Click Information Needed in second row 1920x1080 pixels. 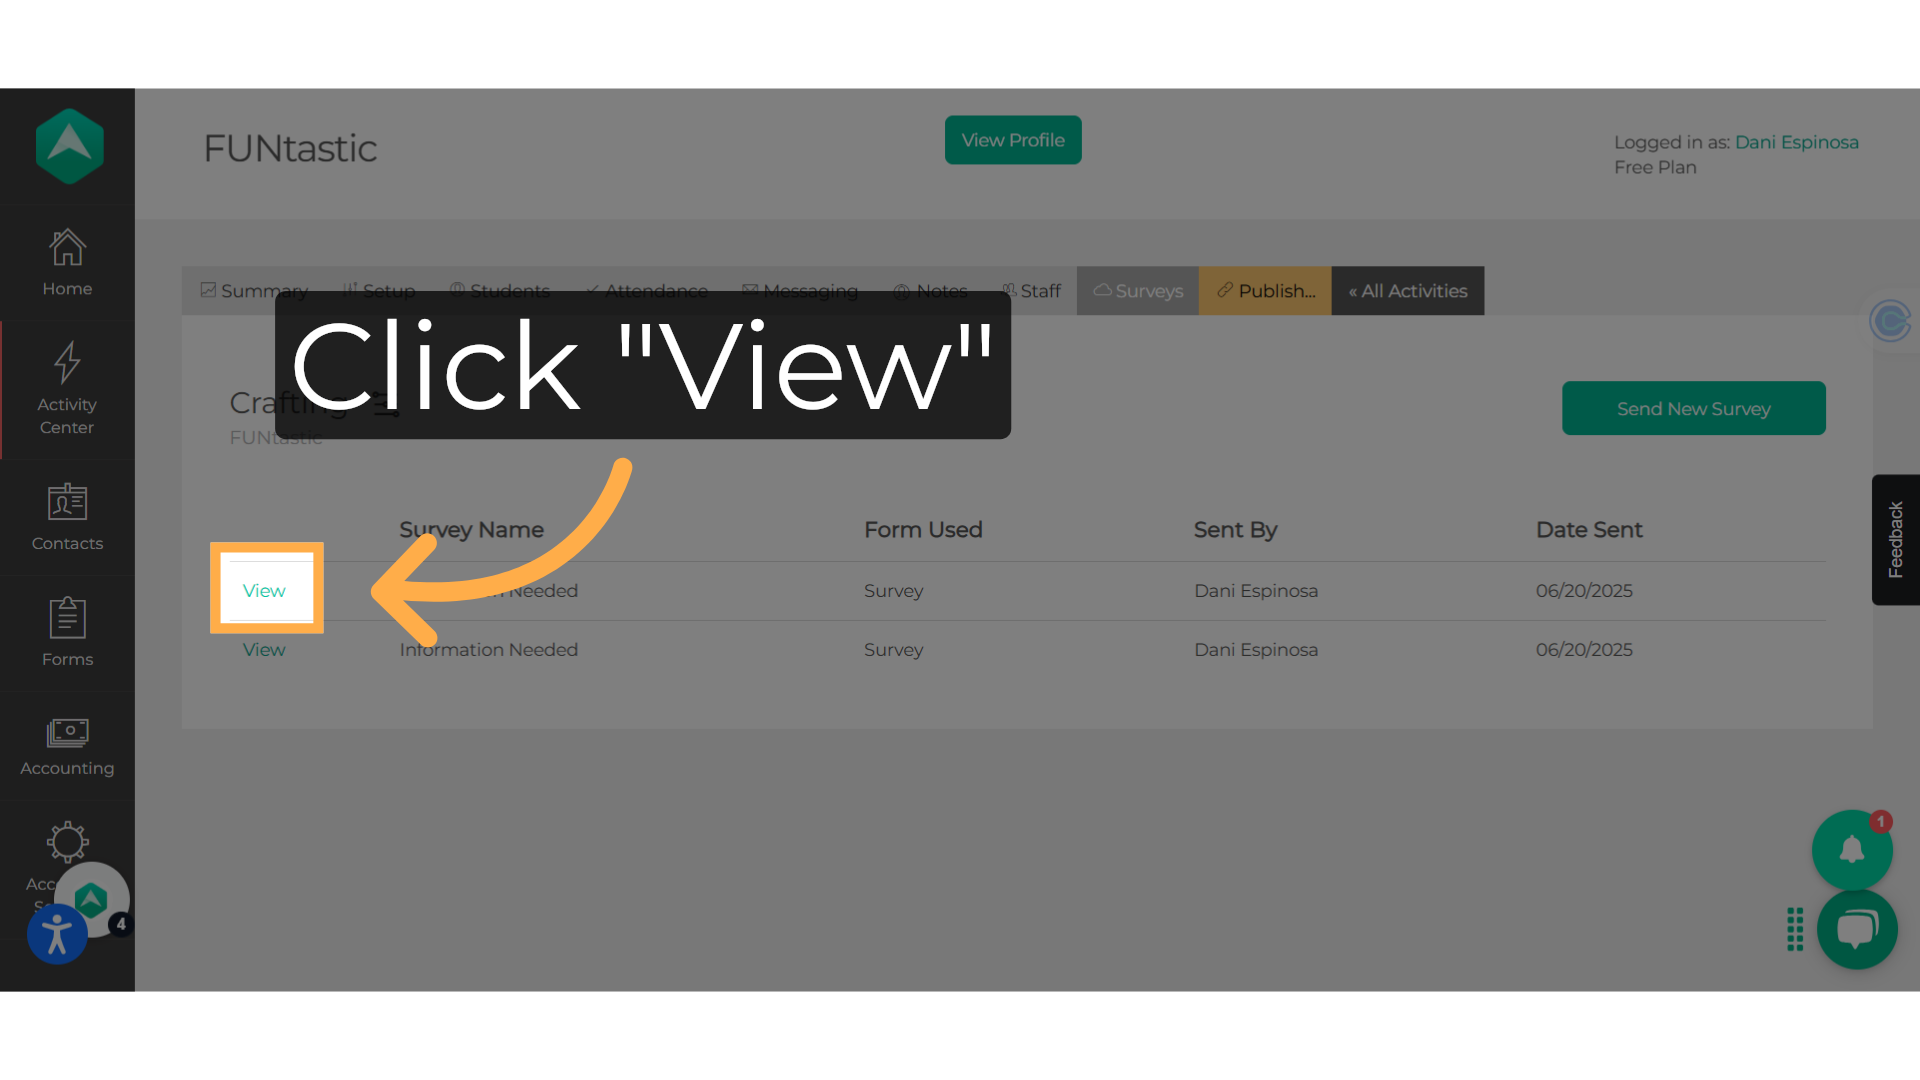click(489, 649)
